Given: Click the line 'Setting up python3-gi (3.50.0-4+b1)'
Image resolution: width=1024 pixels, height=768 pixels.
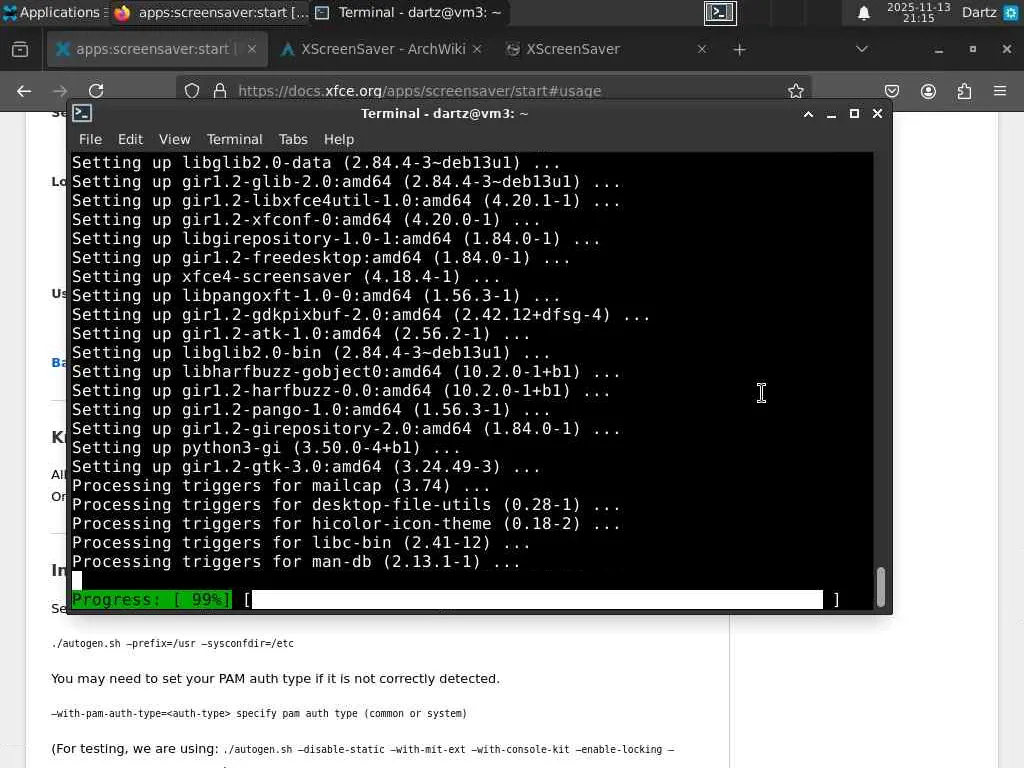Looking at the screenshot, I should [x=266, y=447].
